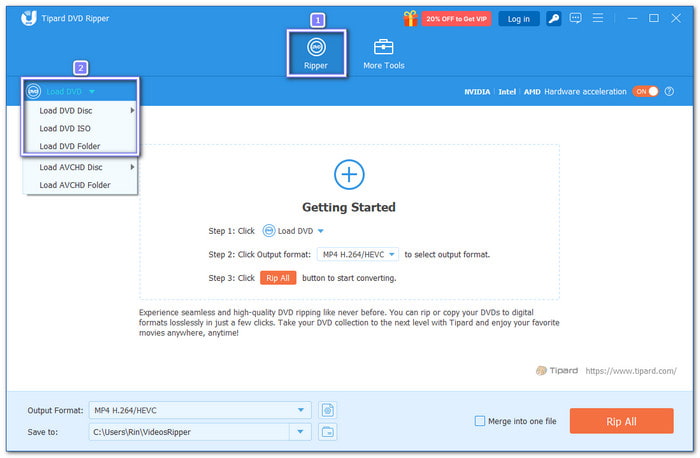Choose Load AVCHD Folder option
Screen dimensions: 700x458
click(74, 185)
